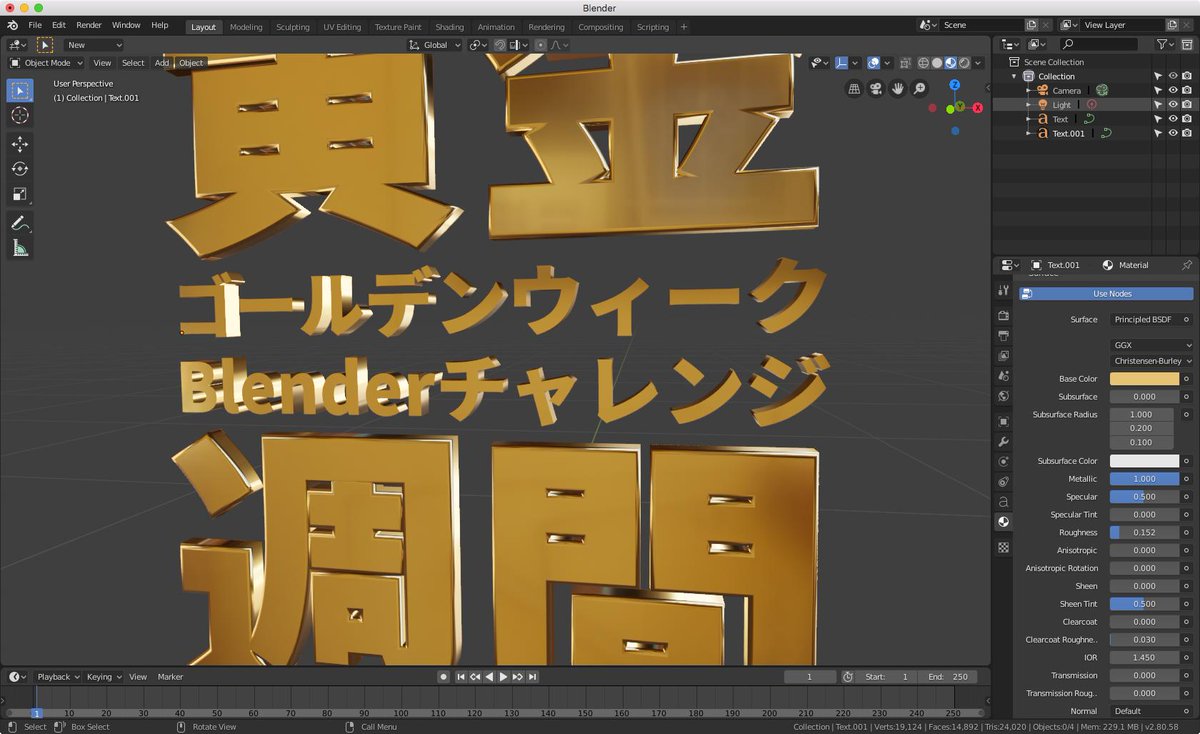The image size is (1200, 734).
Task: Open the Keying dropdown in timeline
Action: pyautogui.click(x=103, y=677)
